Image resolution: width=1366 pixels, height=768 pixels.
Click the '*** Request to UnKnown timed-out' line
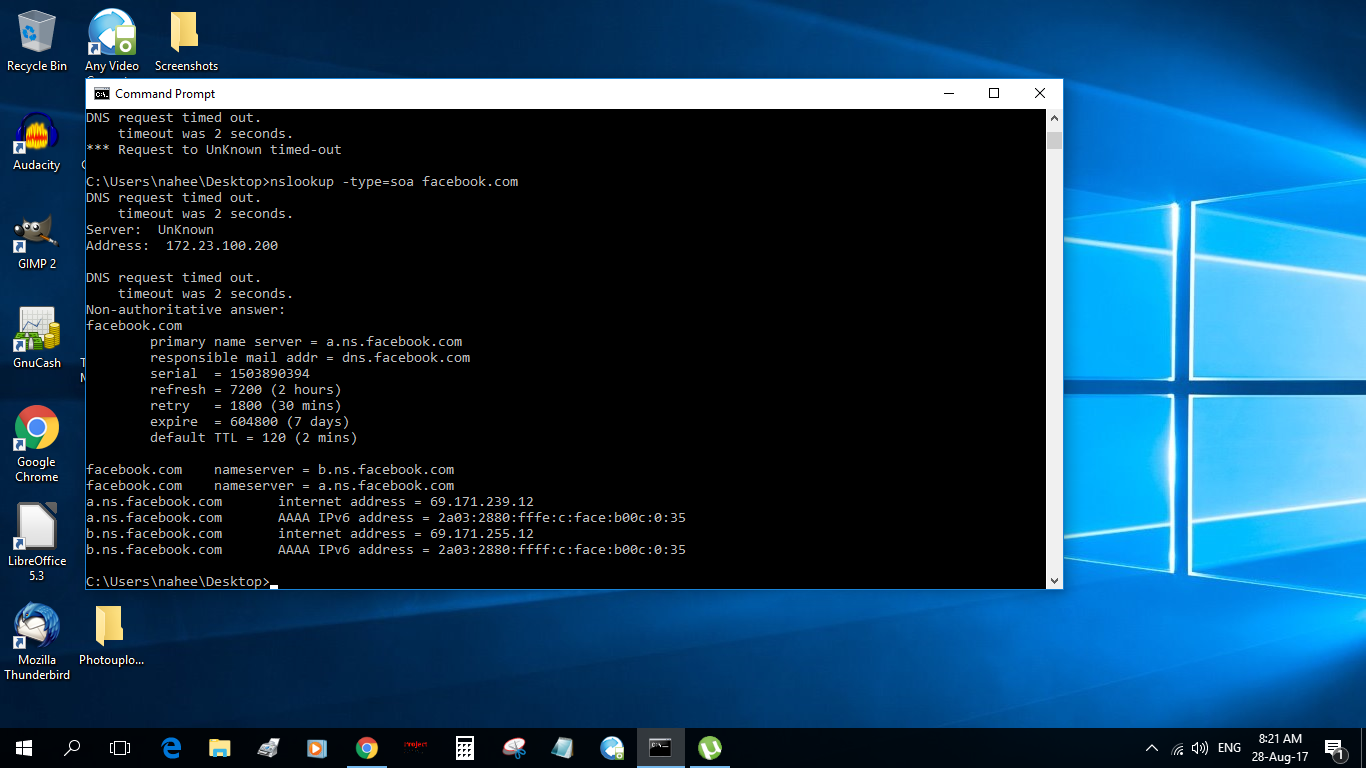pyautogui.click(x=214, y=150)
